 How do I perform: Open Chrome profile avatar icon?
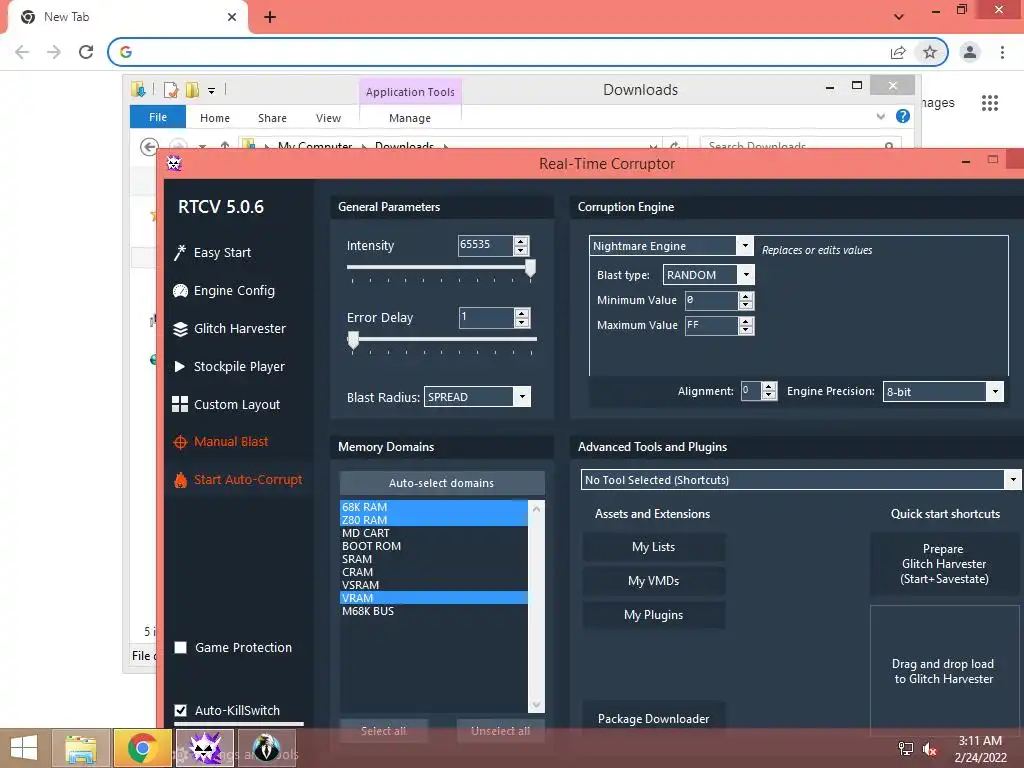click(970, 52)
